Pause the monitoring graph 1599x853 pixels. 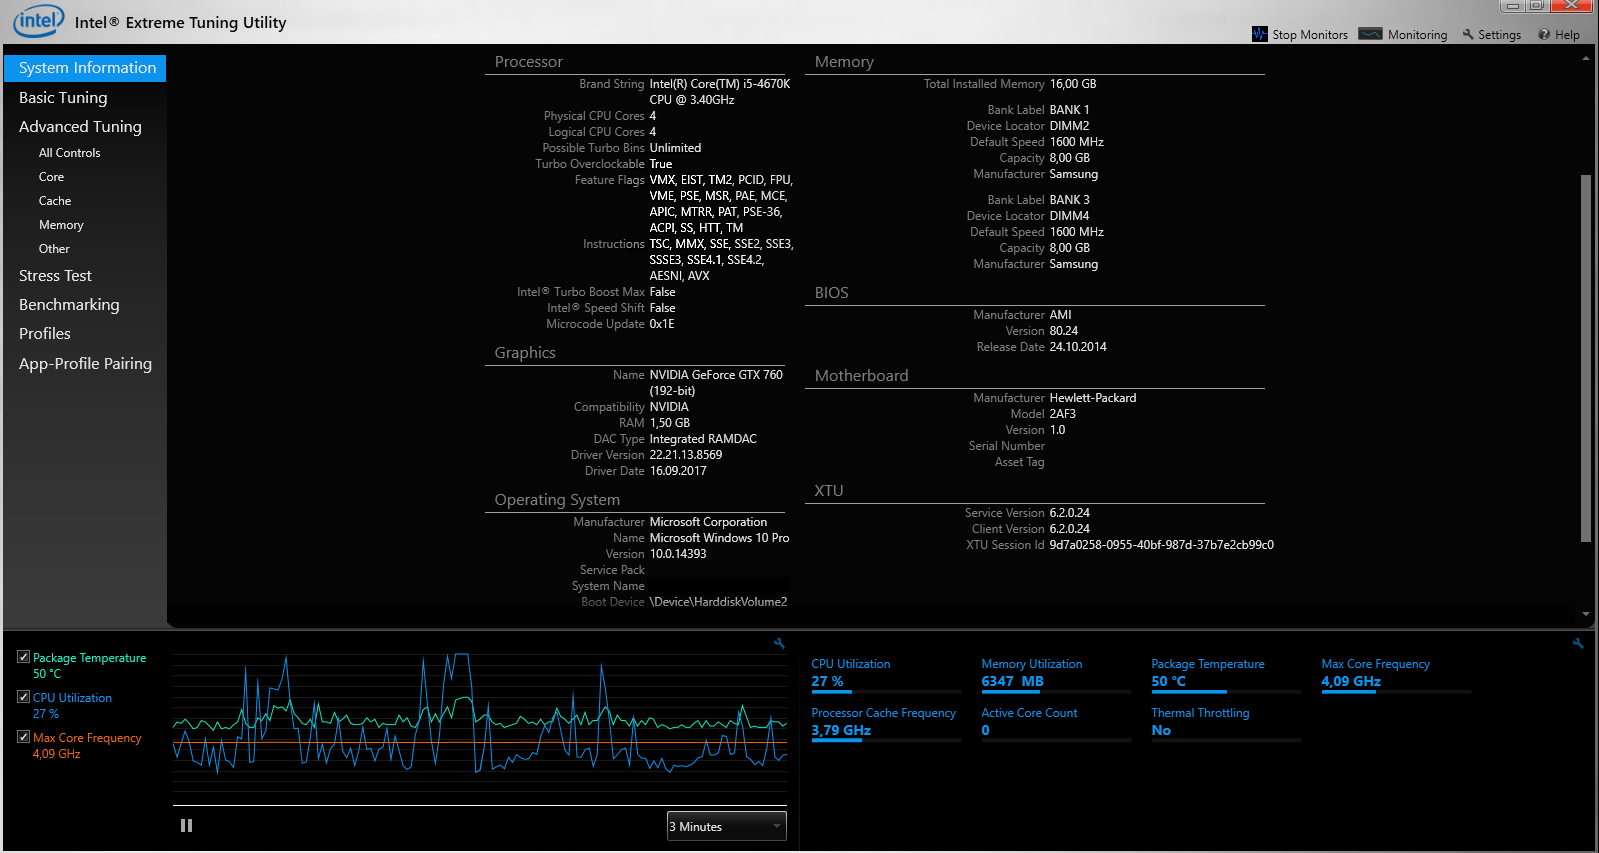click(186, 826)
